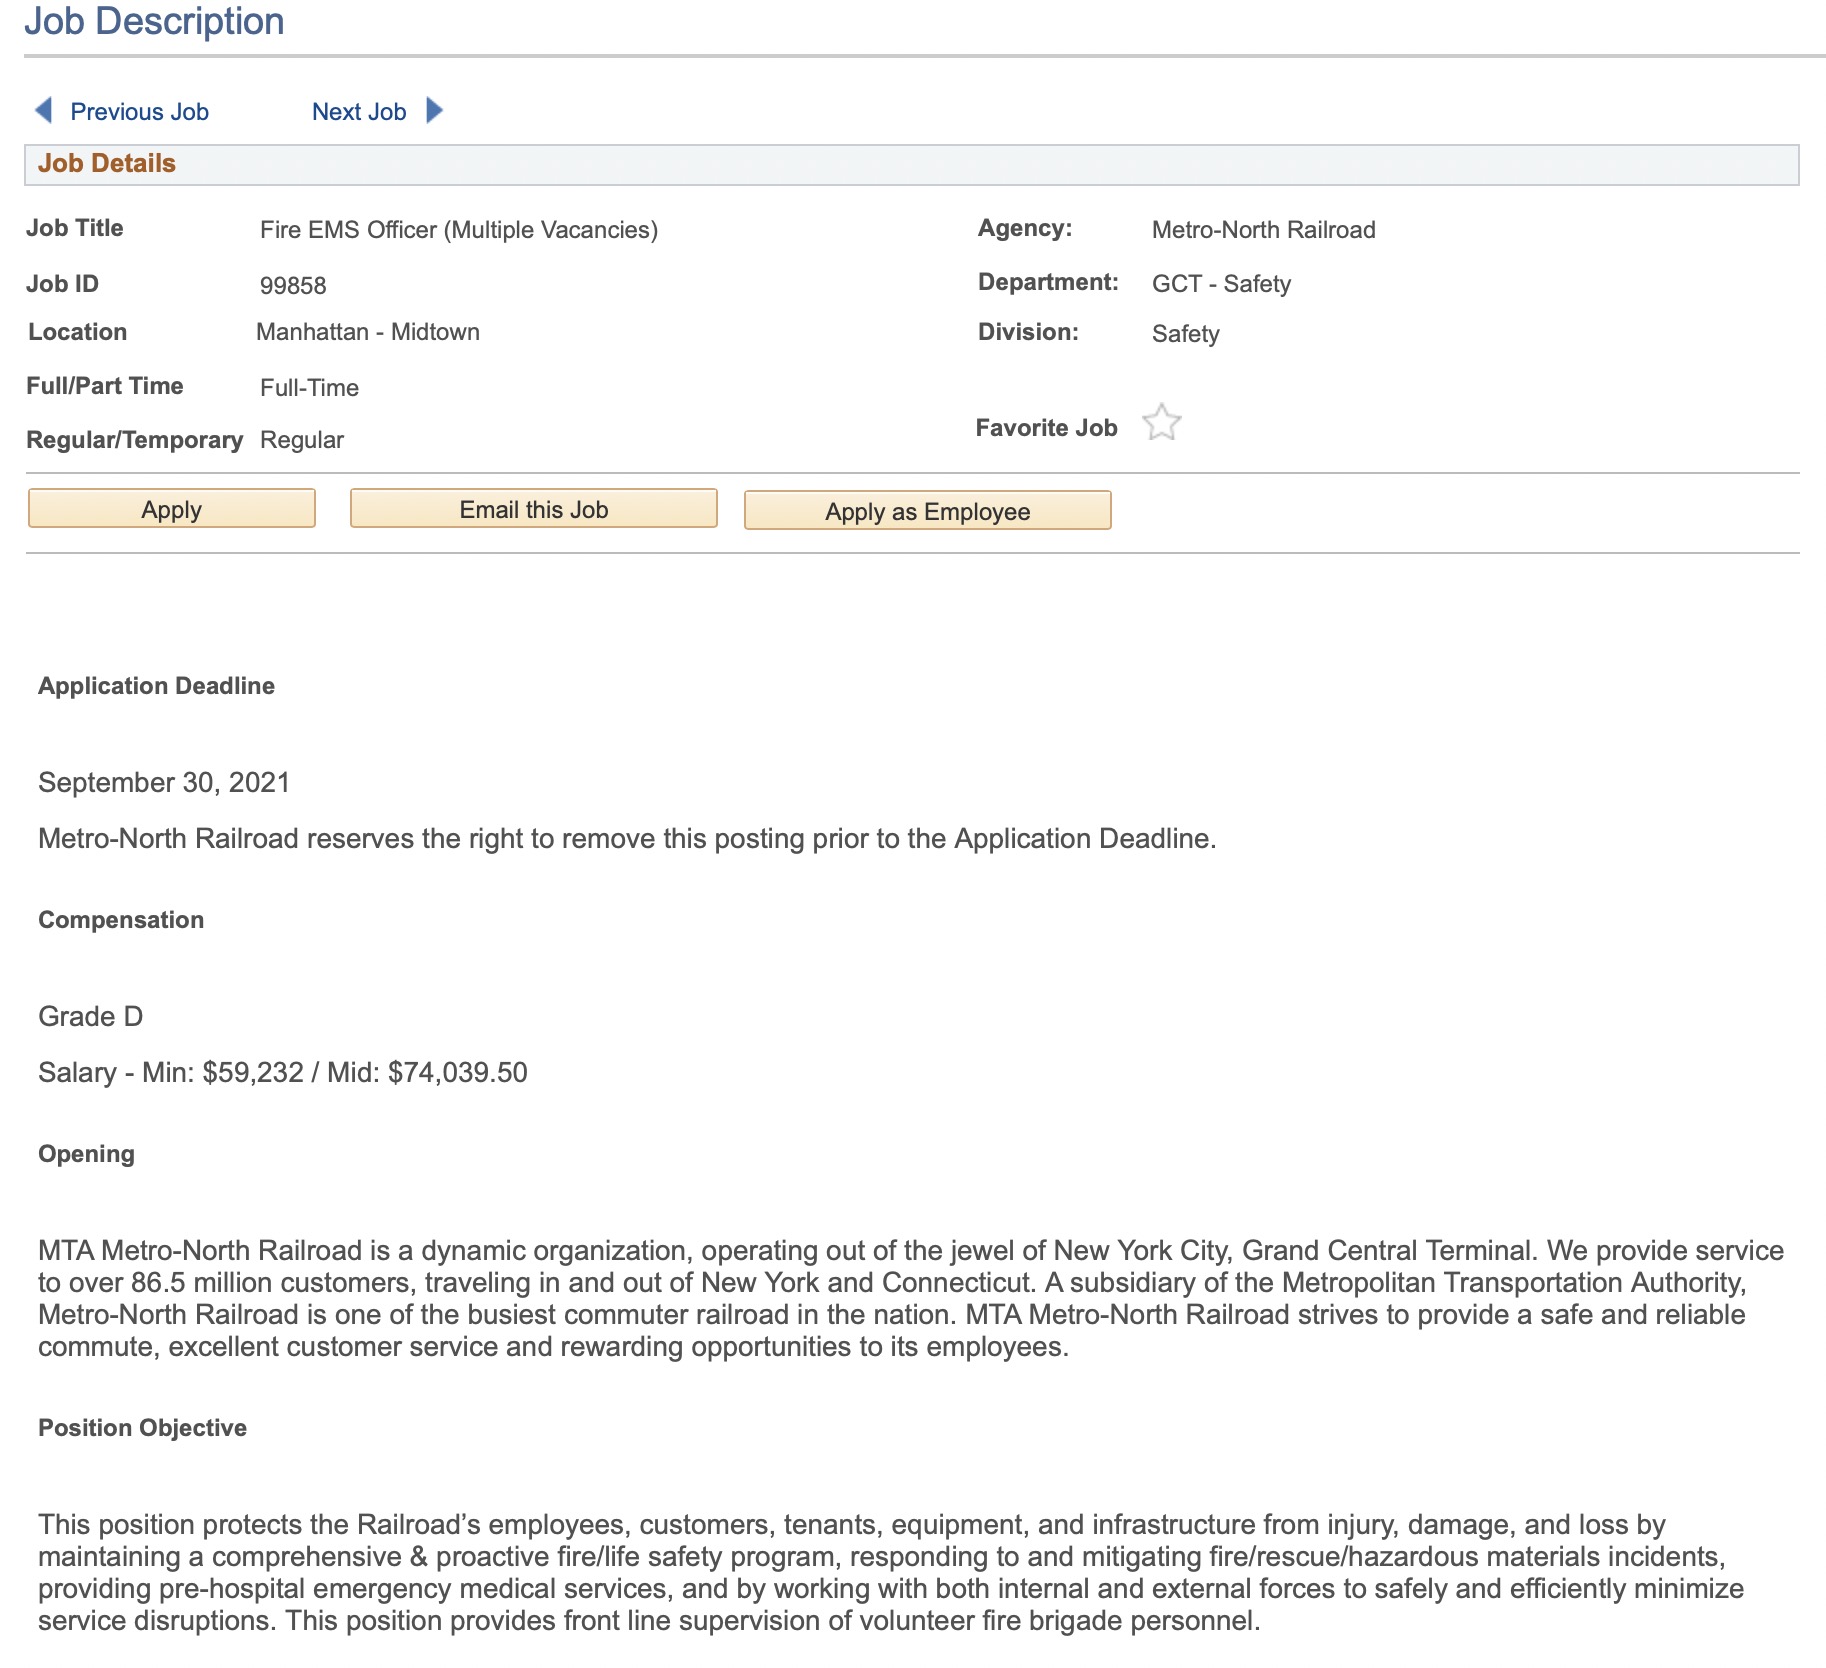This screenshot has height=1668, width=1826.
Task: Select the Application Deadline heading
Action: pyautogui.click(x=156, y=686)
